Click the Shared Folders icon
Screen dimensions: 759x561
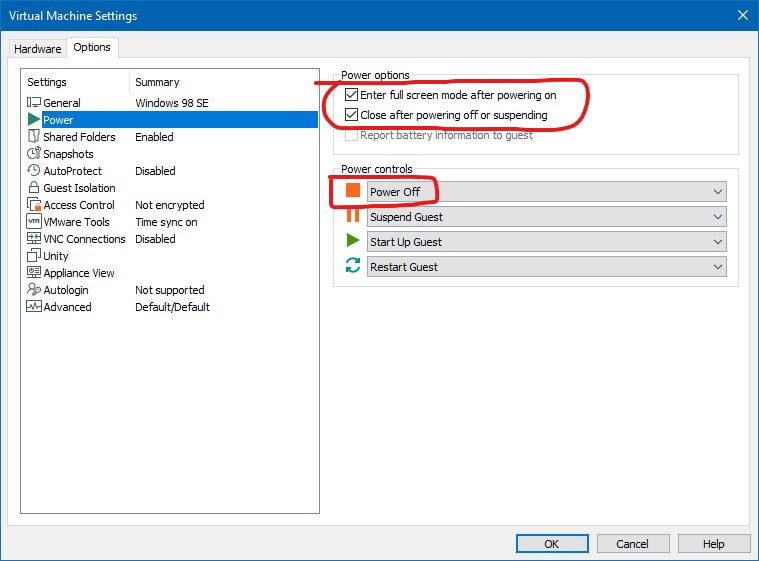tap(33, 136)
